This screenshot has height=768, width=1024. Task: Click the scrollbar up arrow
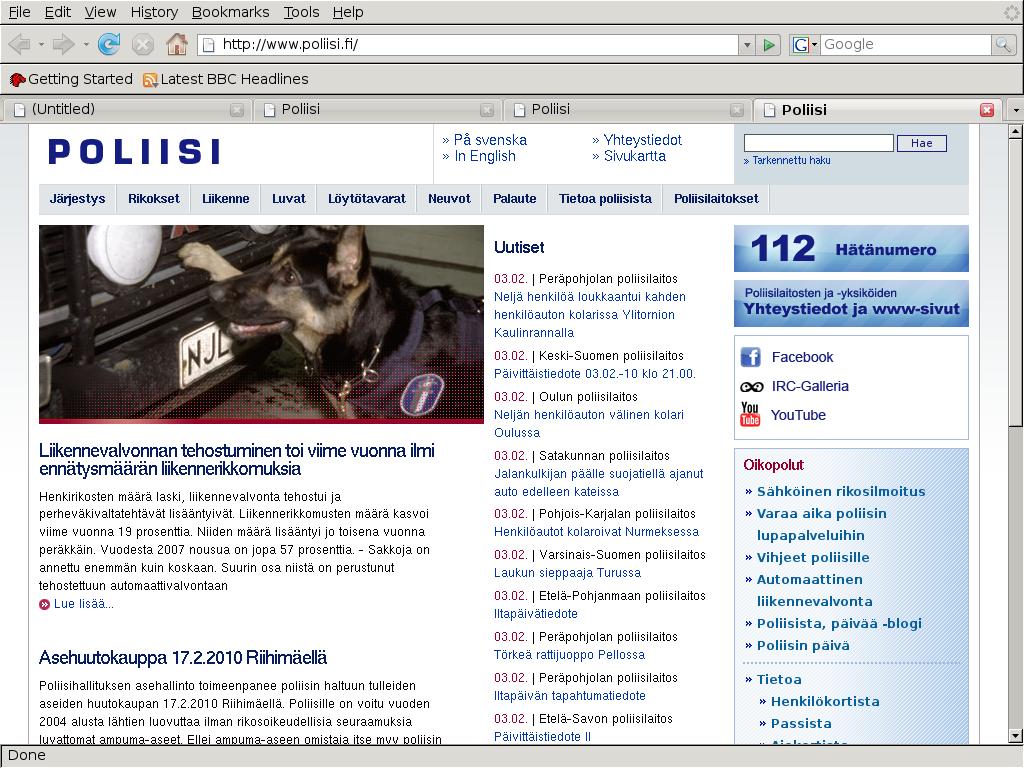click(x=1015, y=132)
